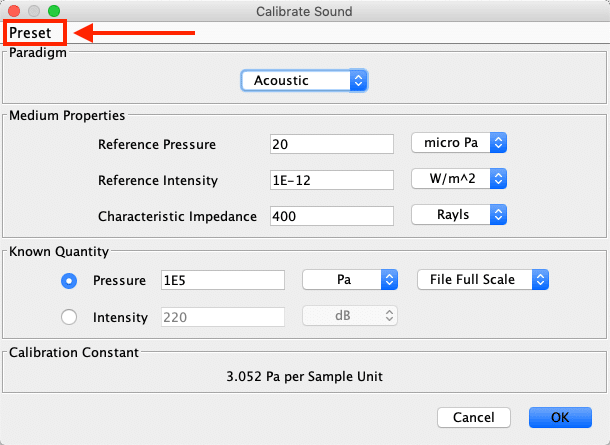Expand the Rayls impedance unit dropdown
The width and height of the screenshot is (610, 445).
coord(459,214)
